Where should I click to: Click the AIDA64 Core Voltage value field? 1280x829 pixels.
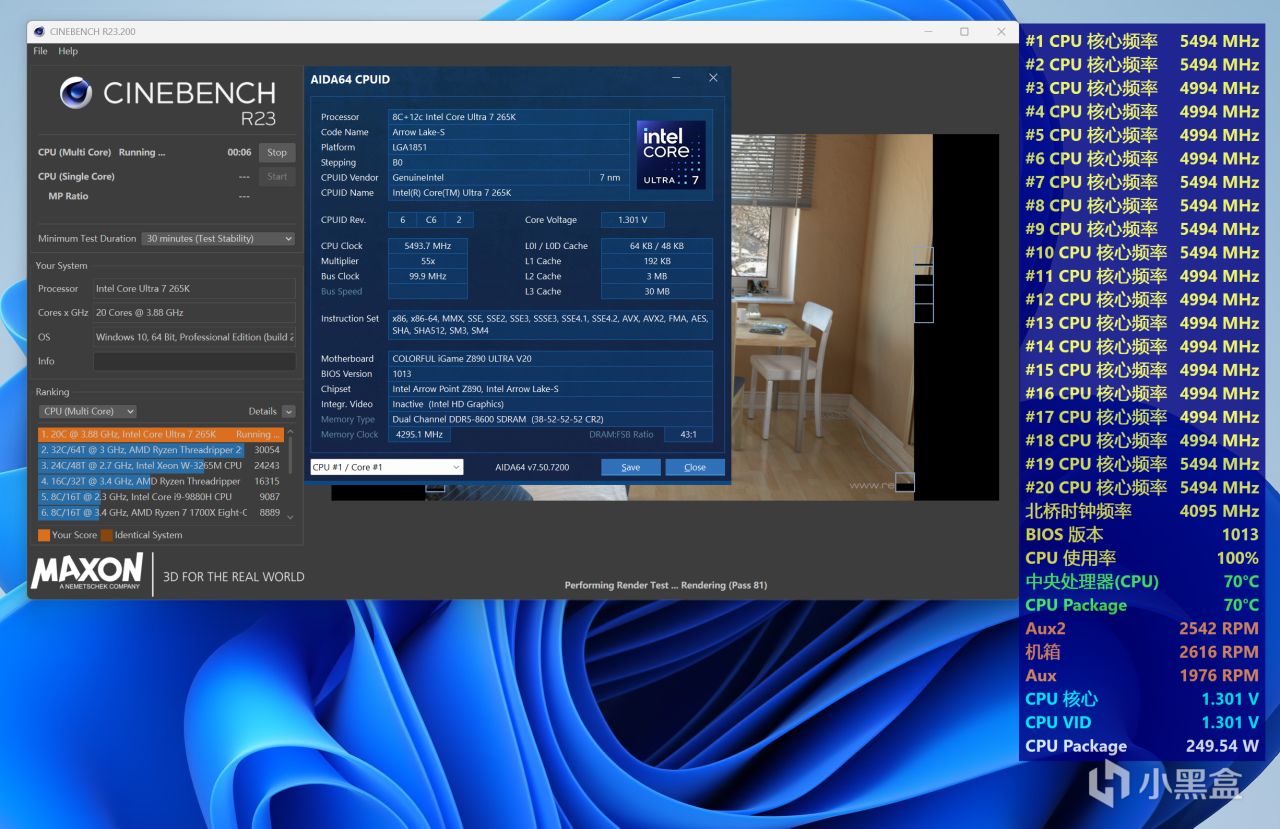tap(632, 220)
